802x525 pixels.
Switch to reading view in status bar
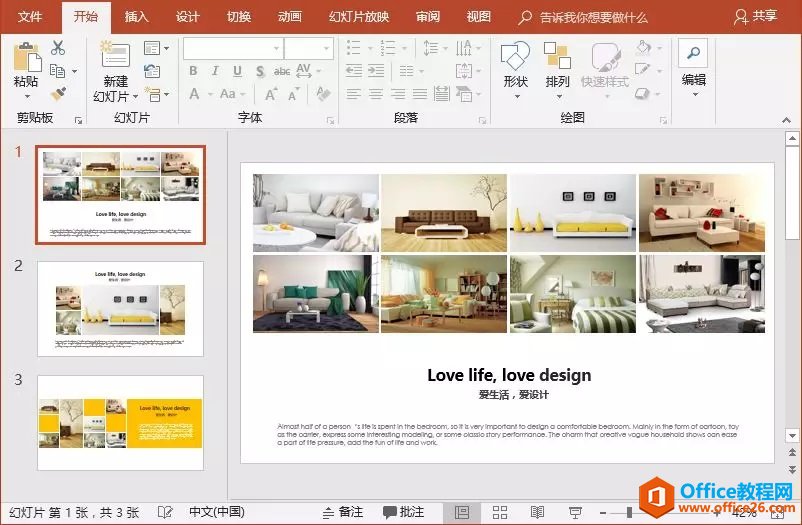point(537,512)
